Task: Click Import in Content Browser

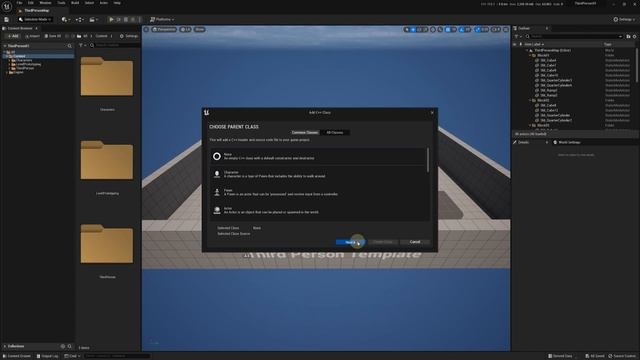Action: pos(32,36)
